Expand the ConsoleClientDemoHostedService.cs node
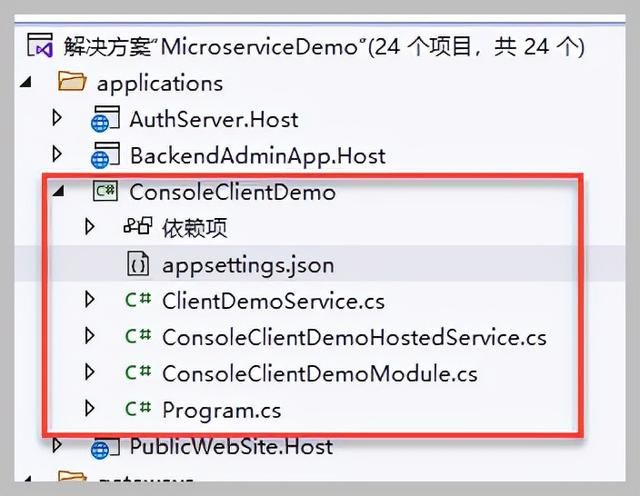The width and height of the screenshot is (640, 496). point(90,337)
